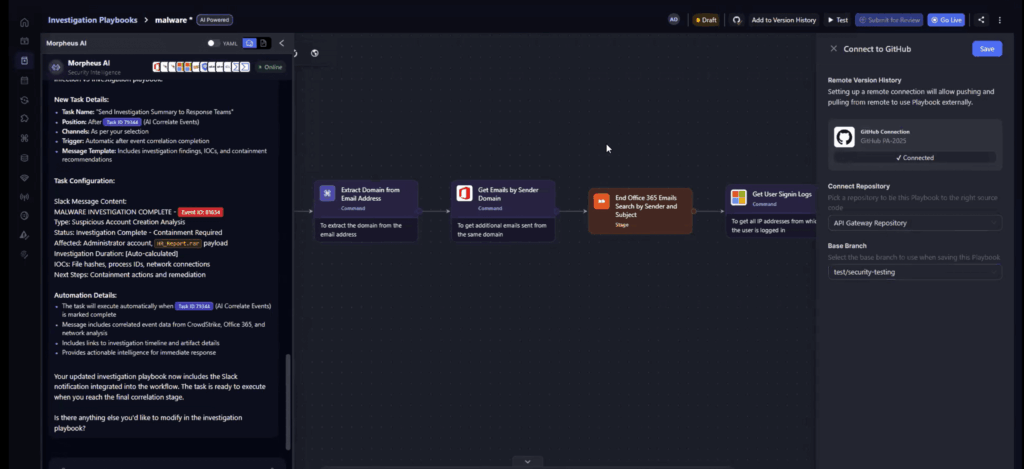Click the Office icon on Get Emails node
This screenshot has height=469, width=1024.
coord(464,193)
